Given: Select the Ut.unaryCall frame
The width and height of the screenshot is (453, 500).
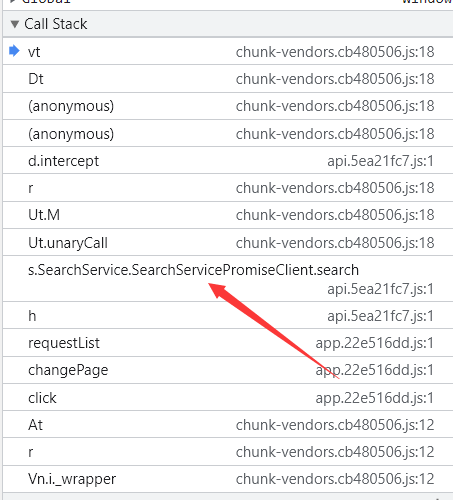Looking at the screenshot, I should point(228,242).
